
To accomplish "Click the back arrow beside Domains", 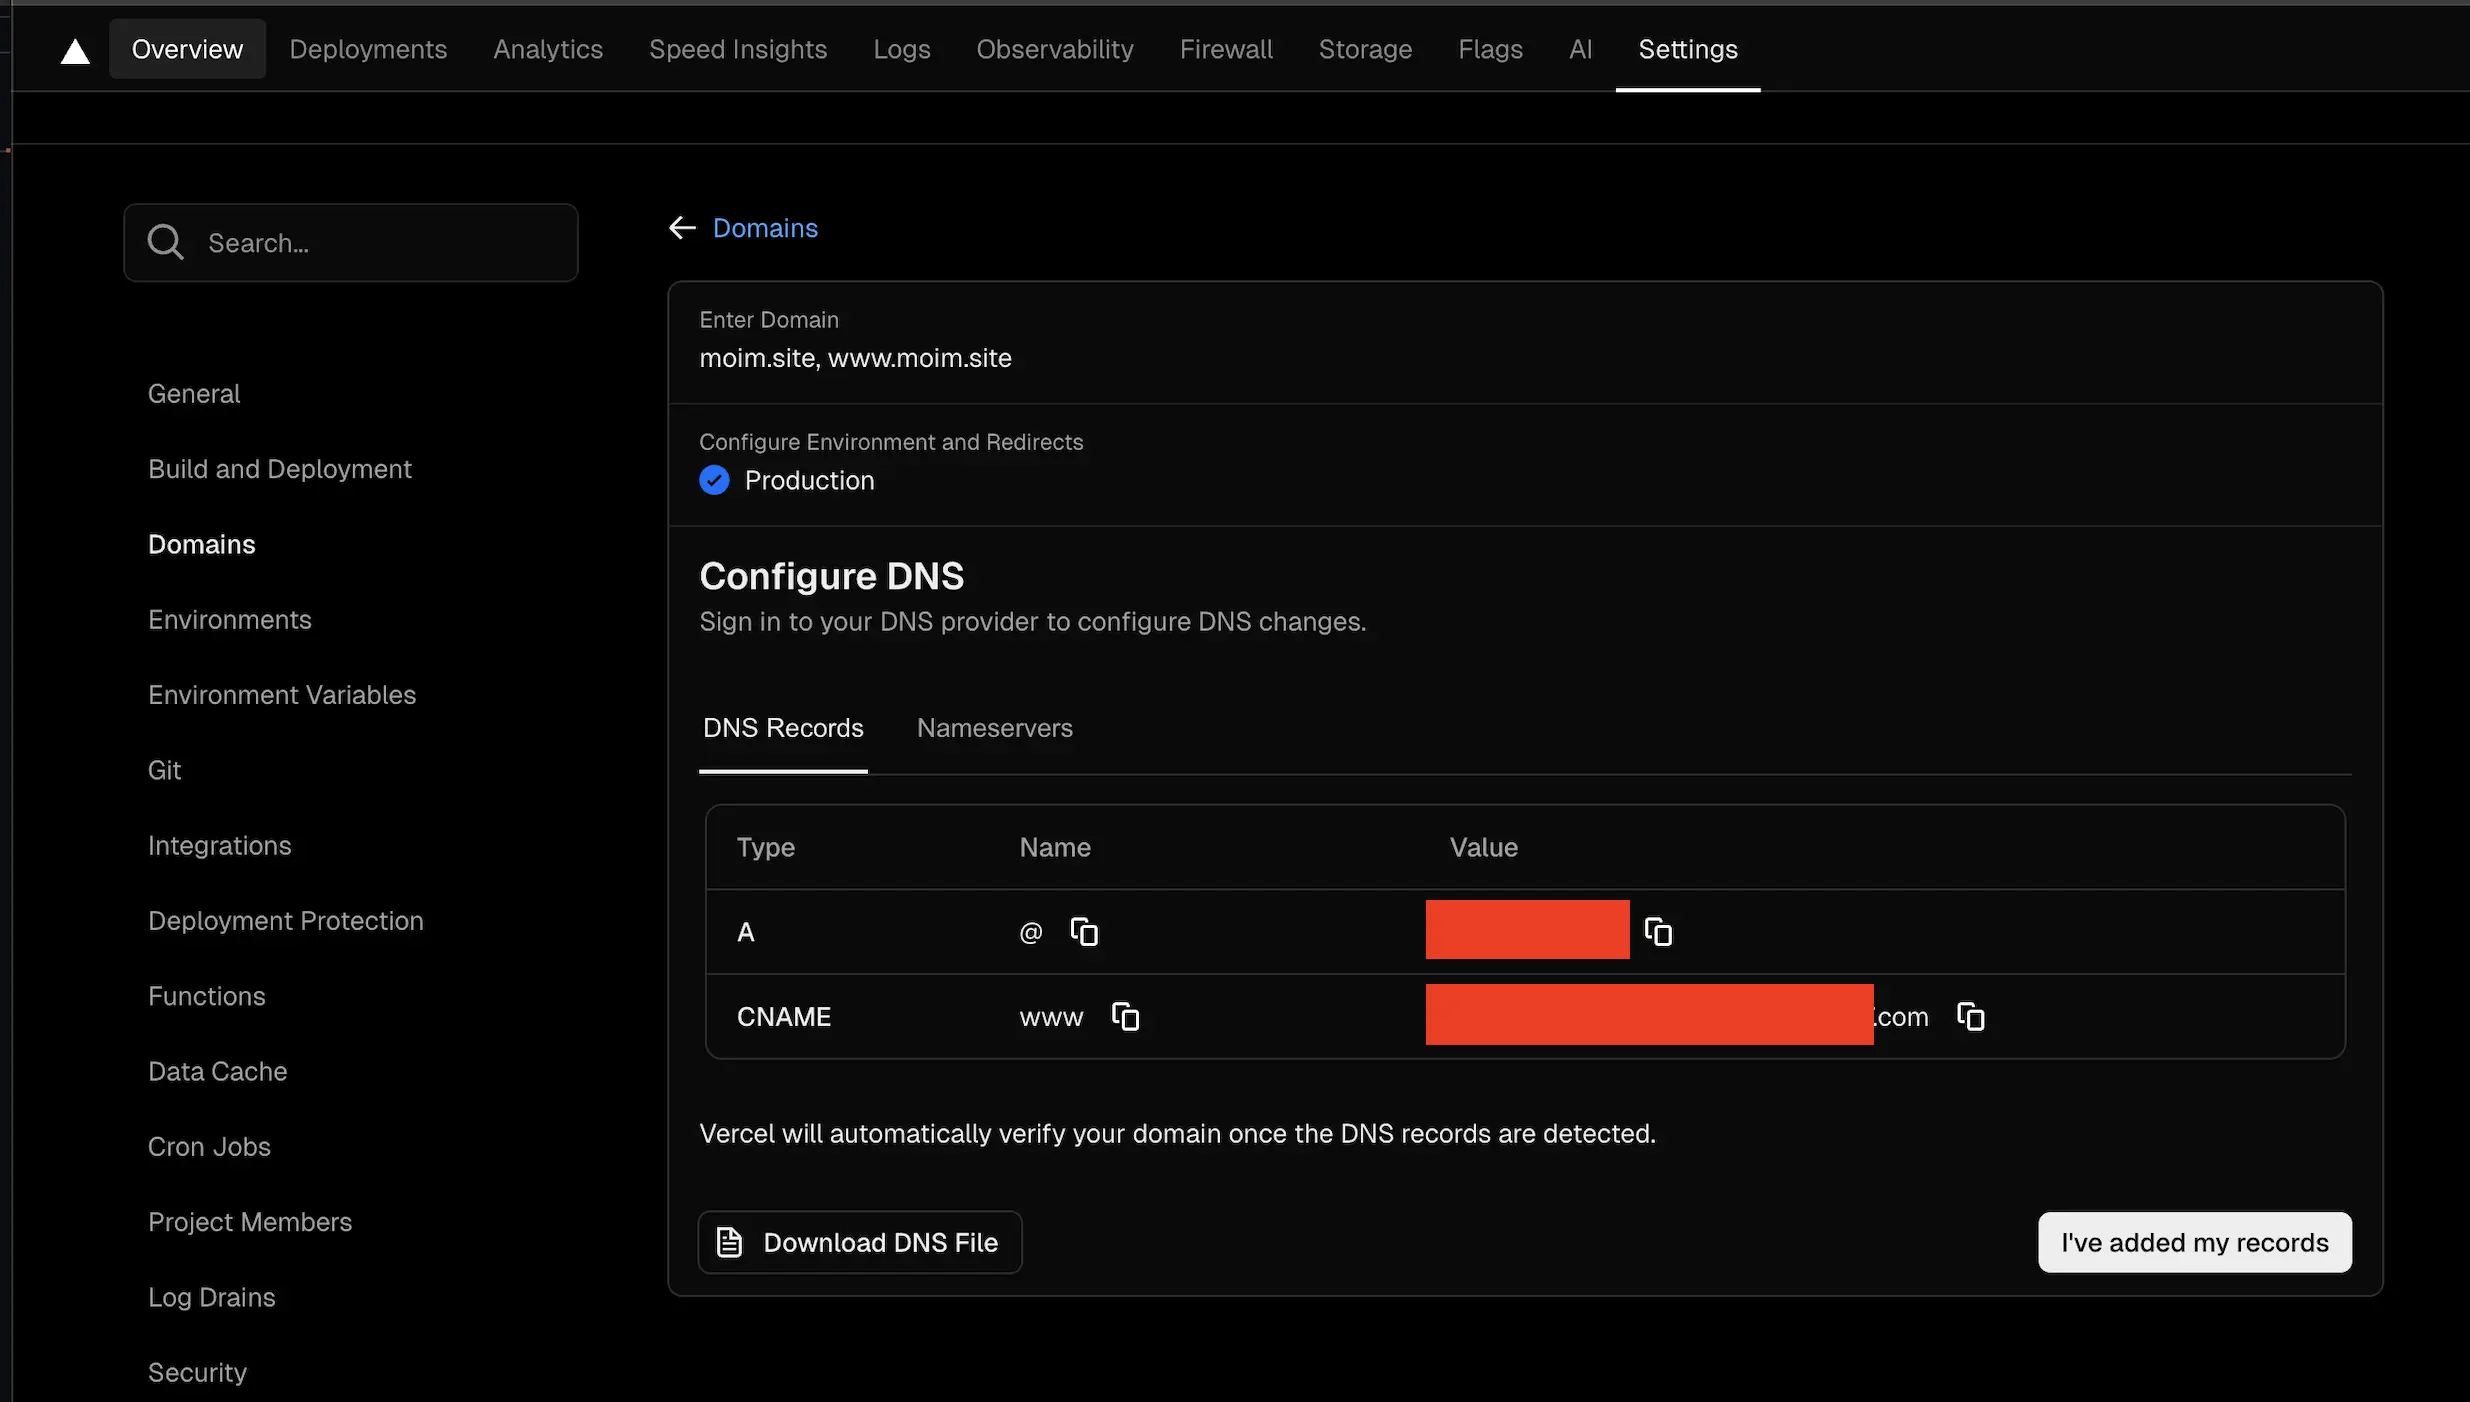I will click(682, 228).
